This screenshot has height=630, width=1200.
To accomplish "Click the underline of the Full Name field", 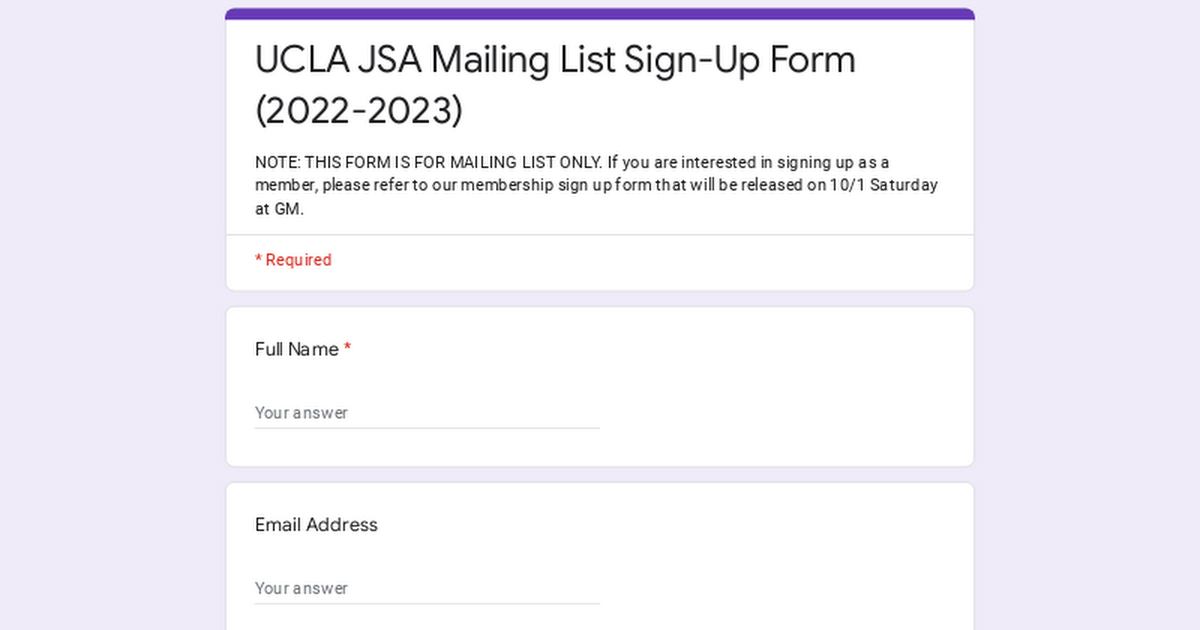I will (x=427, y=428).
